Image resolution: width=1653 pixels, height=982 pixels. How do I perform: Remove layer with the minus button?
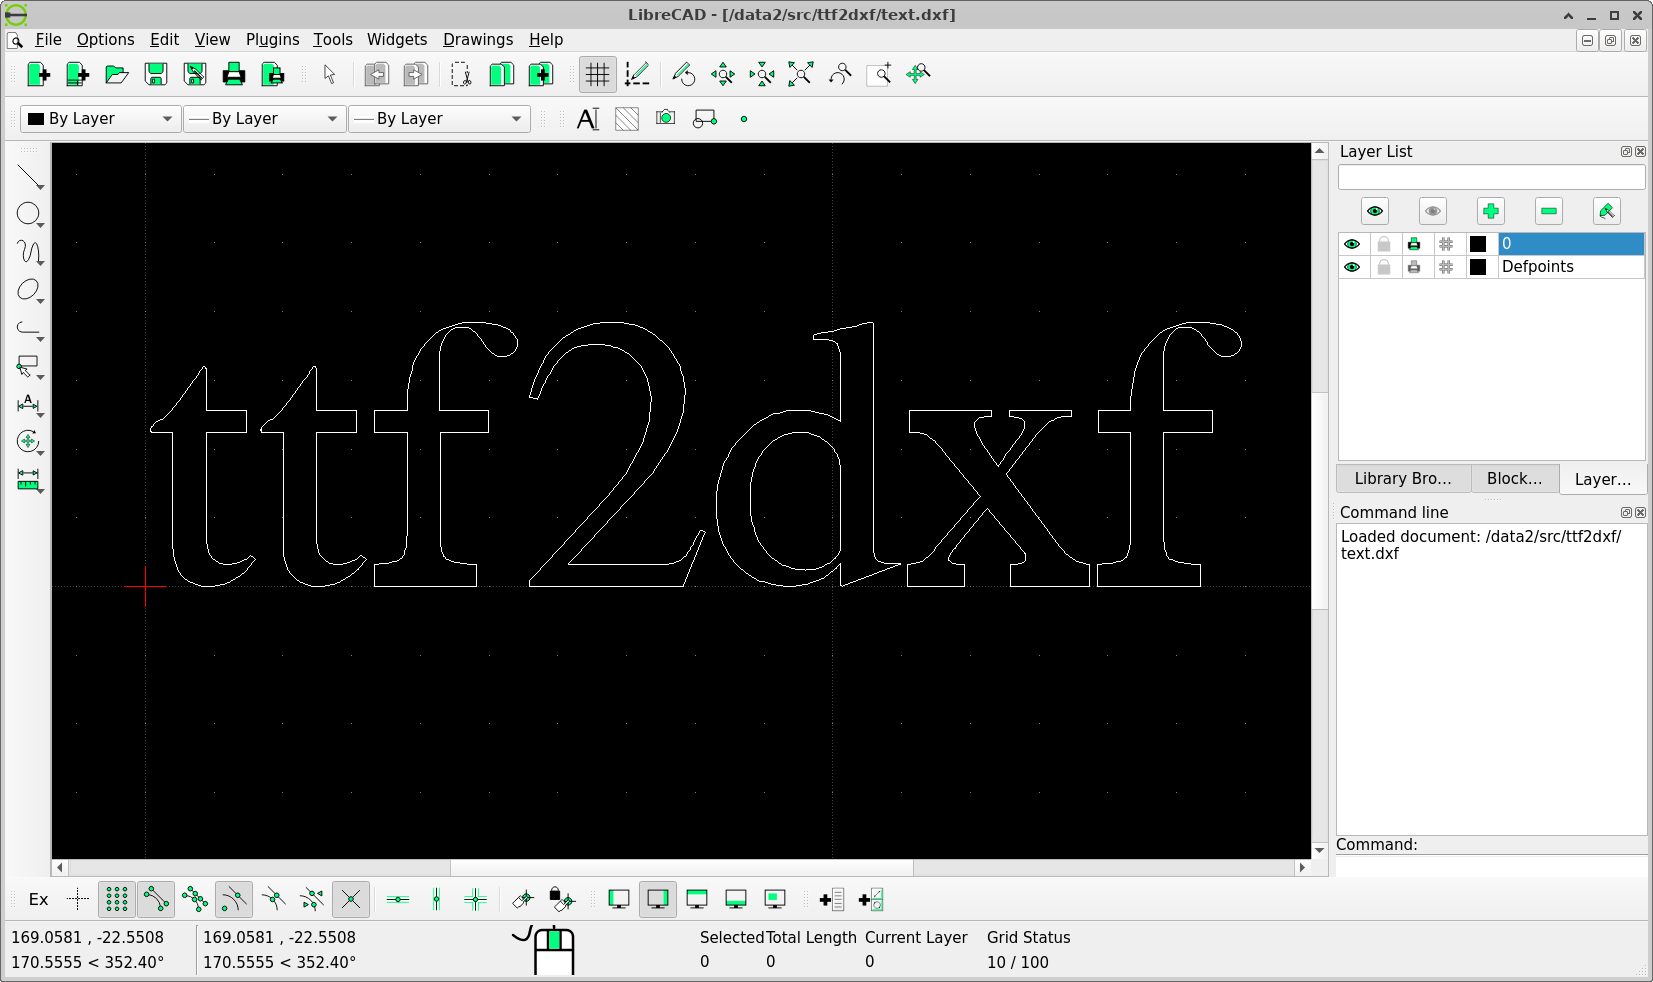pyautogui.click(x=1549, y=211)
